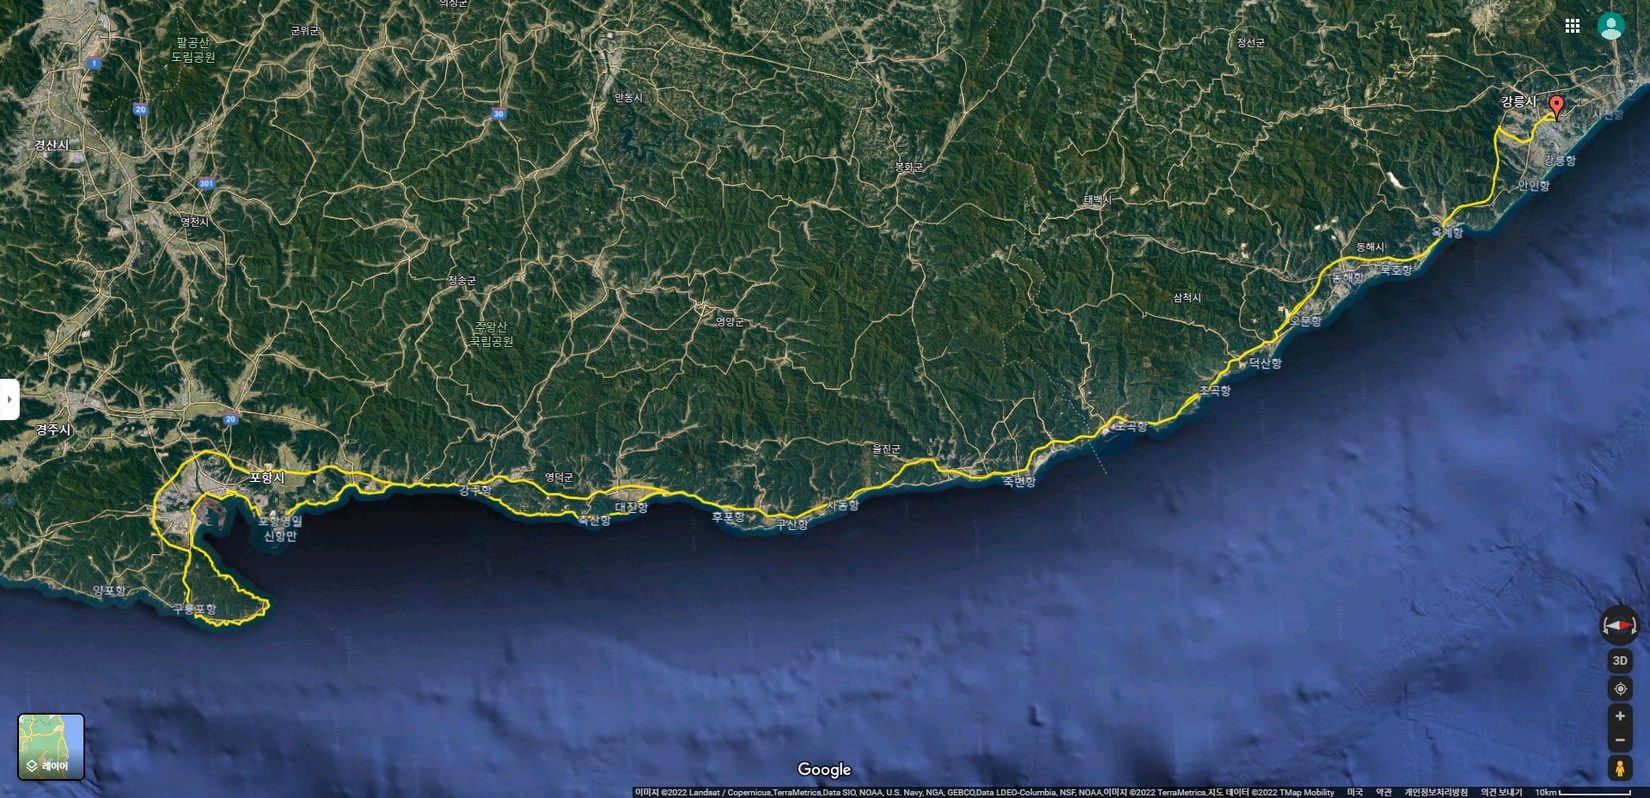Click the route 1 highway shield
The width and height of the screenshot is (1650, 798).
94,63
